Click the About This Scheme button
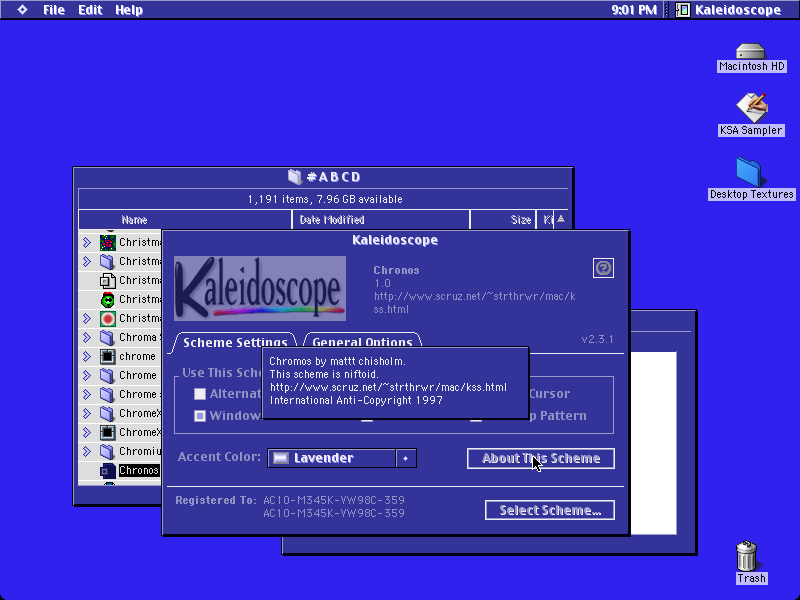 click(x=541, y=458)
